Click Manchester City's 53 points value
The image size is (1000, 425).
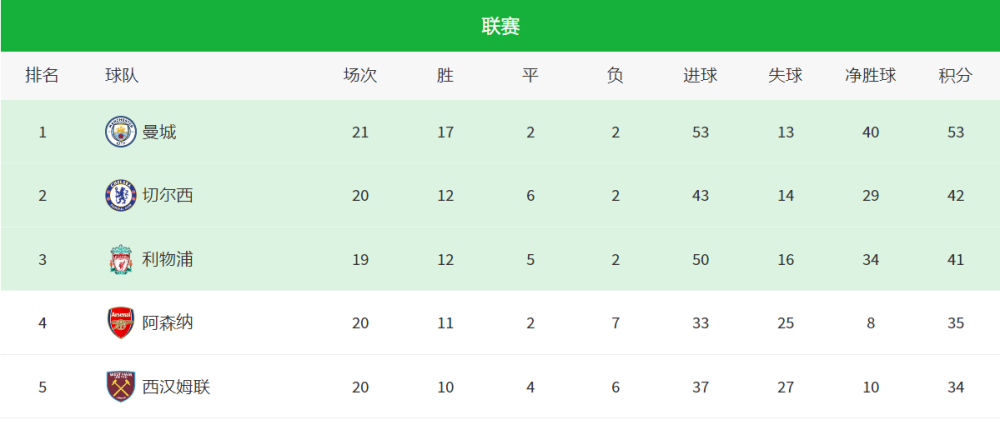click(x=956, y=132)
